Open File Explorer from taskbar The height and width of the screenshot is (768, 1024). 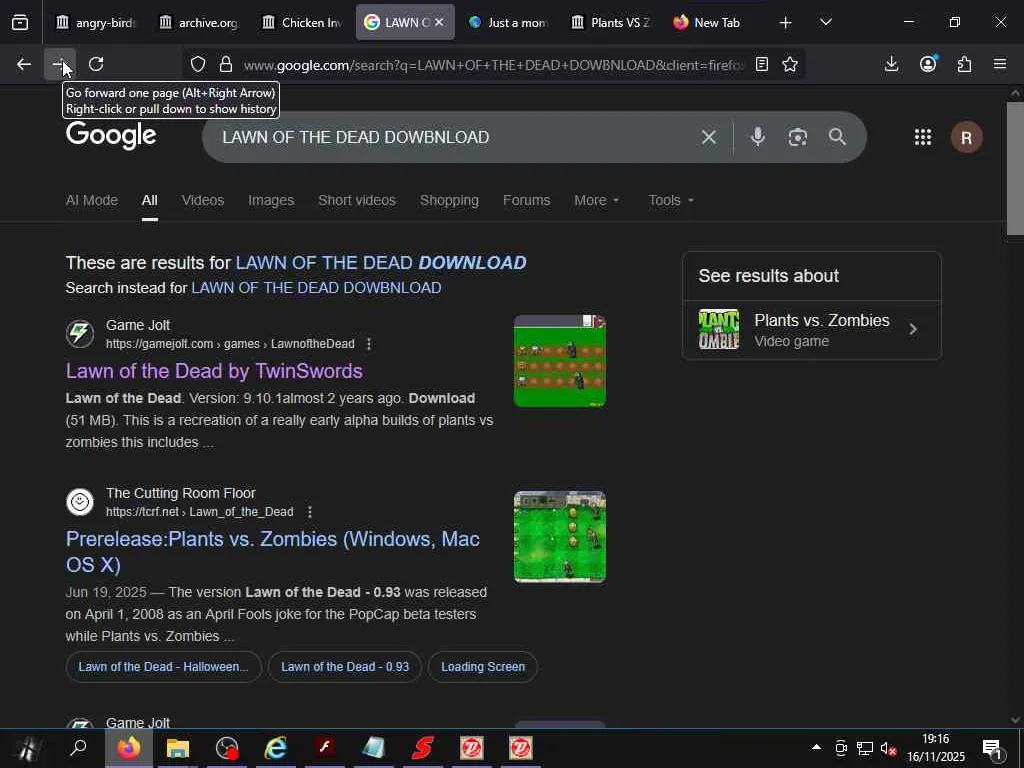pos(178,748)
